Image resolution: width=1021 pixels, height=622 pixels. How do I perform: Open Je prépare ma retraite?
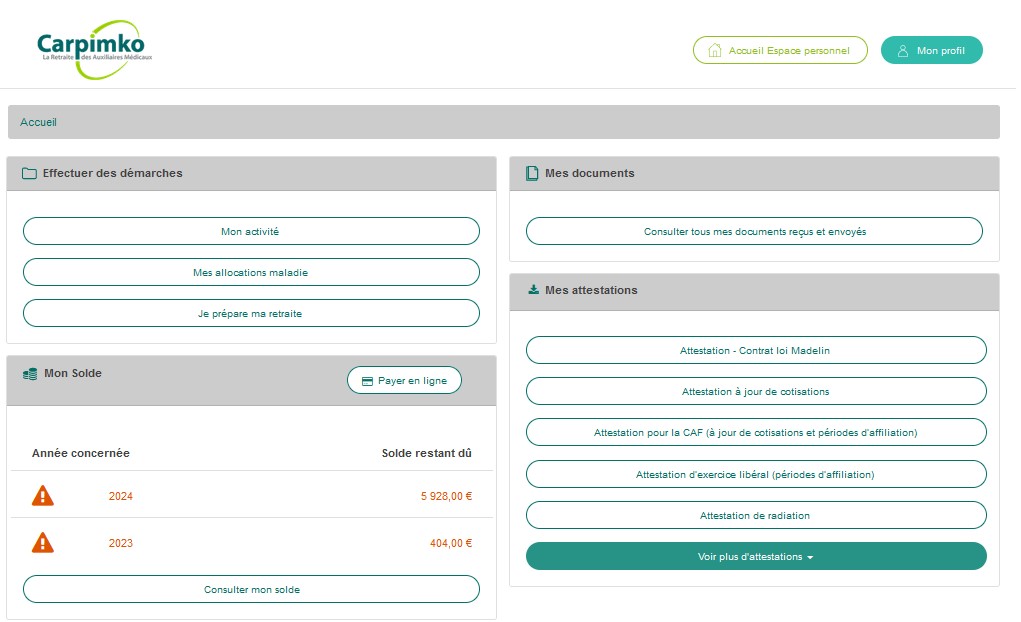click(x=251, y=313)
